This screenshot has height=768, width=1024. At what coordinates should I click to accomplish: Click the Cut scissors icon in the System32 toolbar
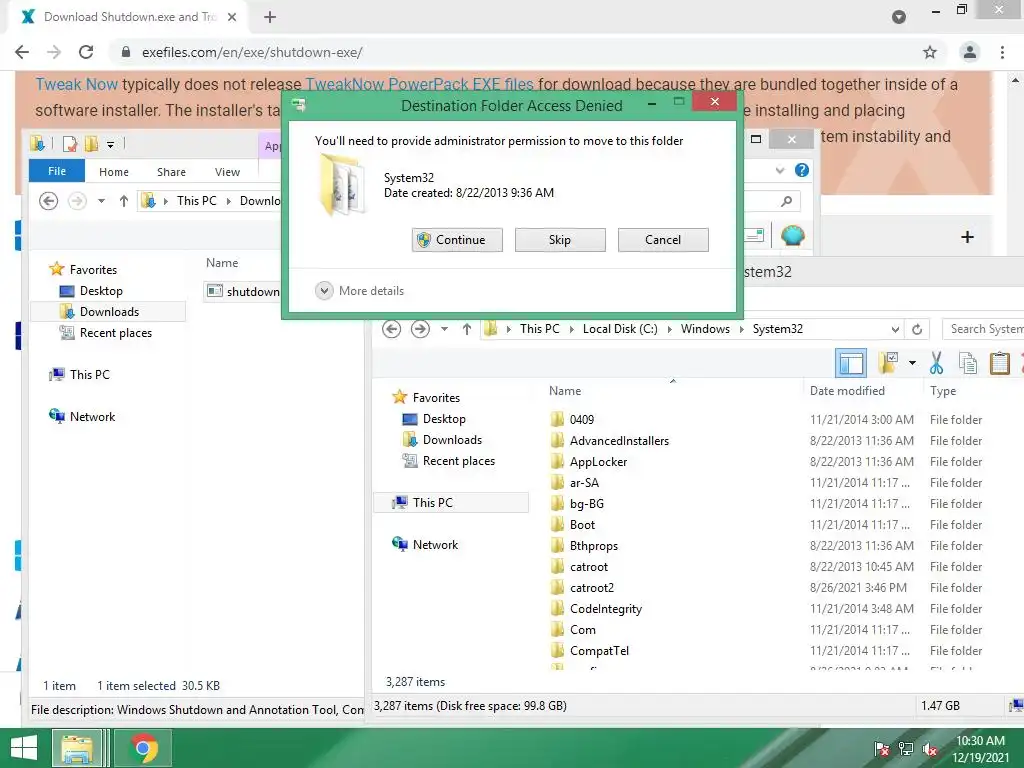click(936, 363)
